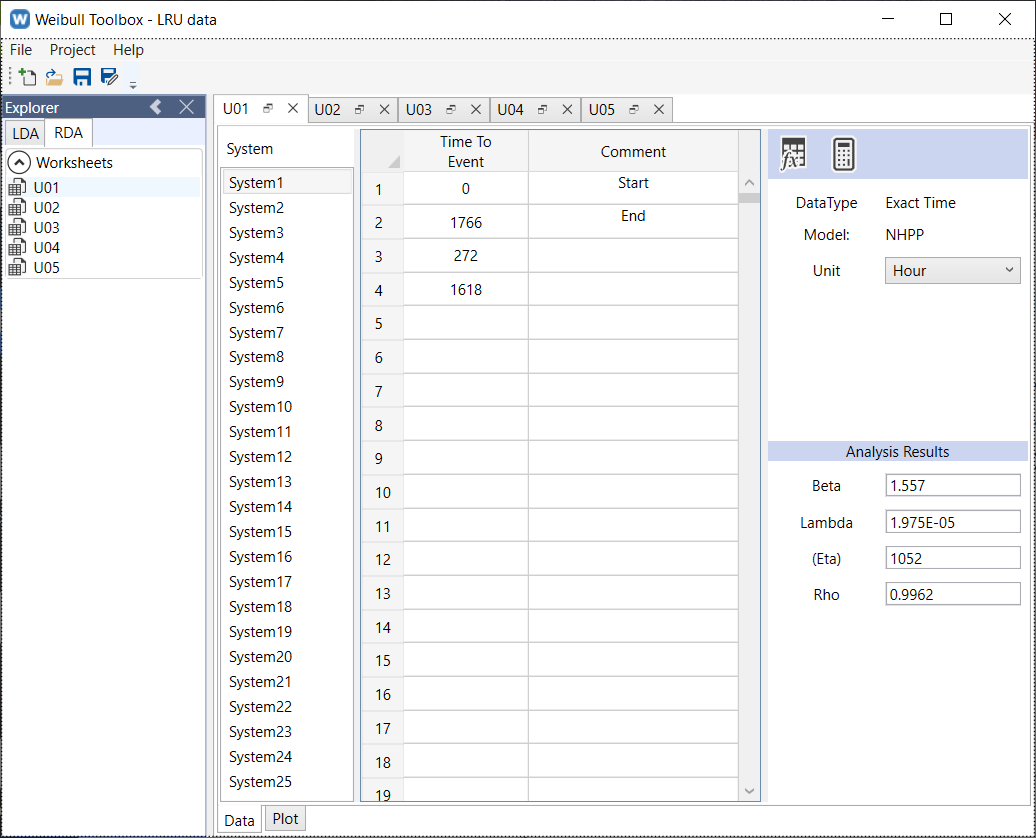The width and height of the screenshot is (1036, 838).
Task: Open the Project menu
Action: coord(72,50)
